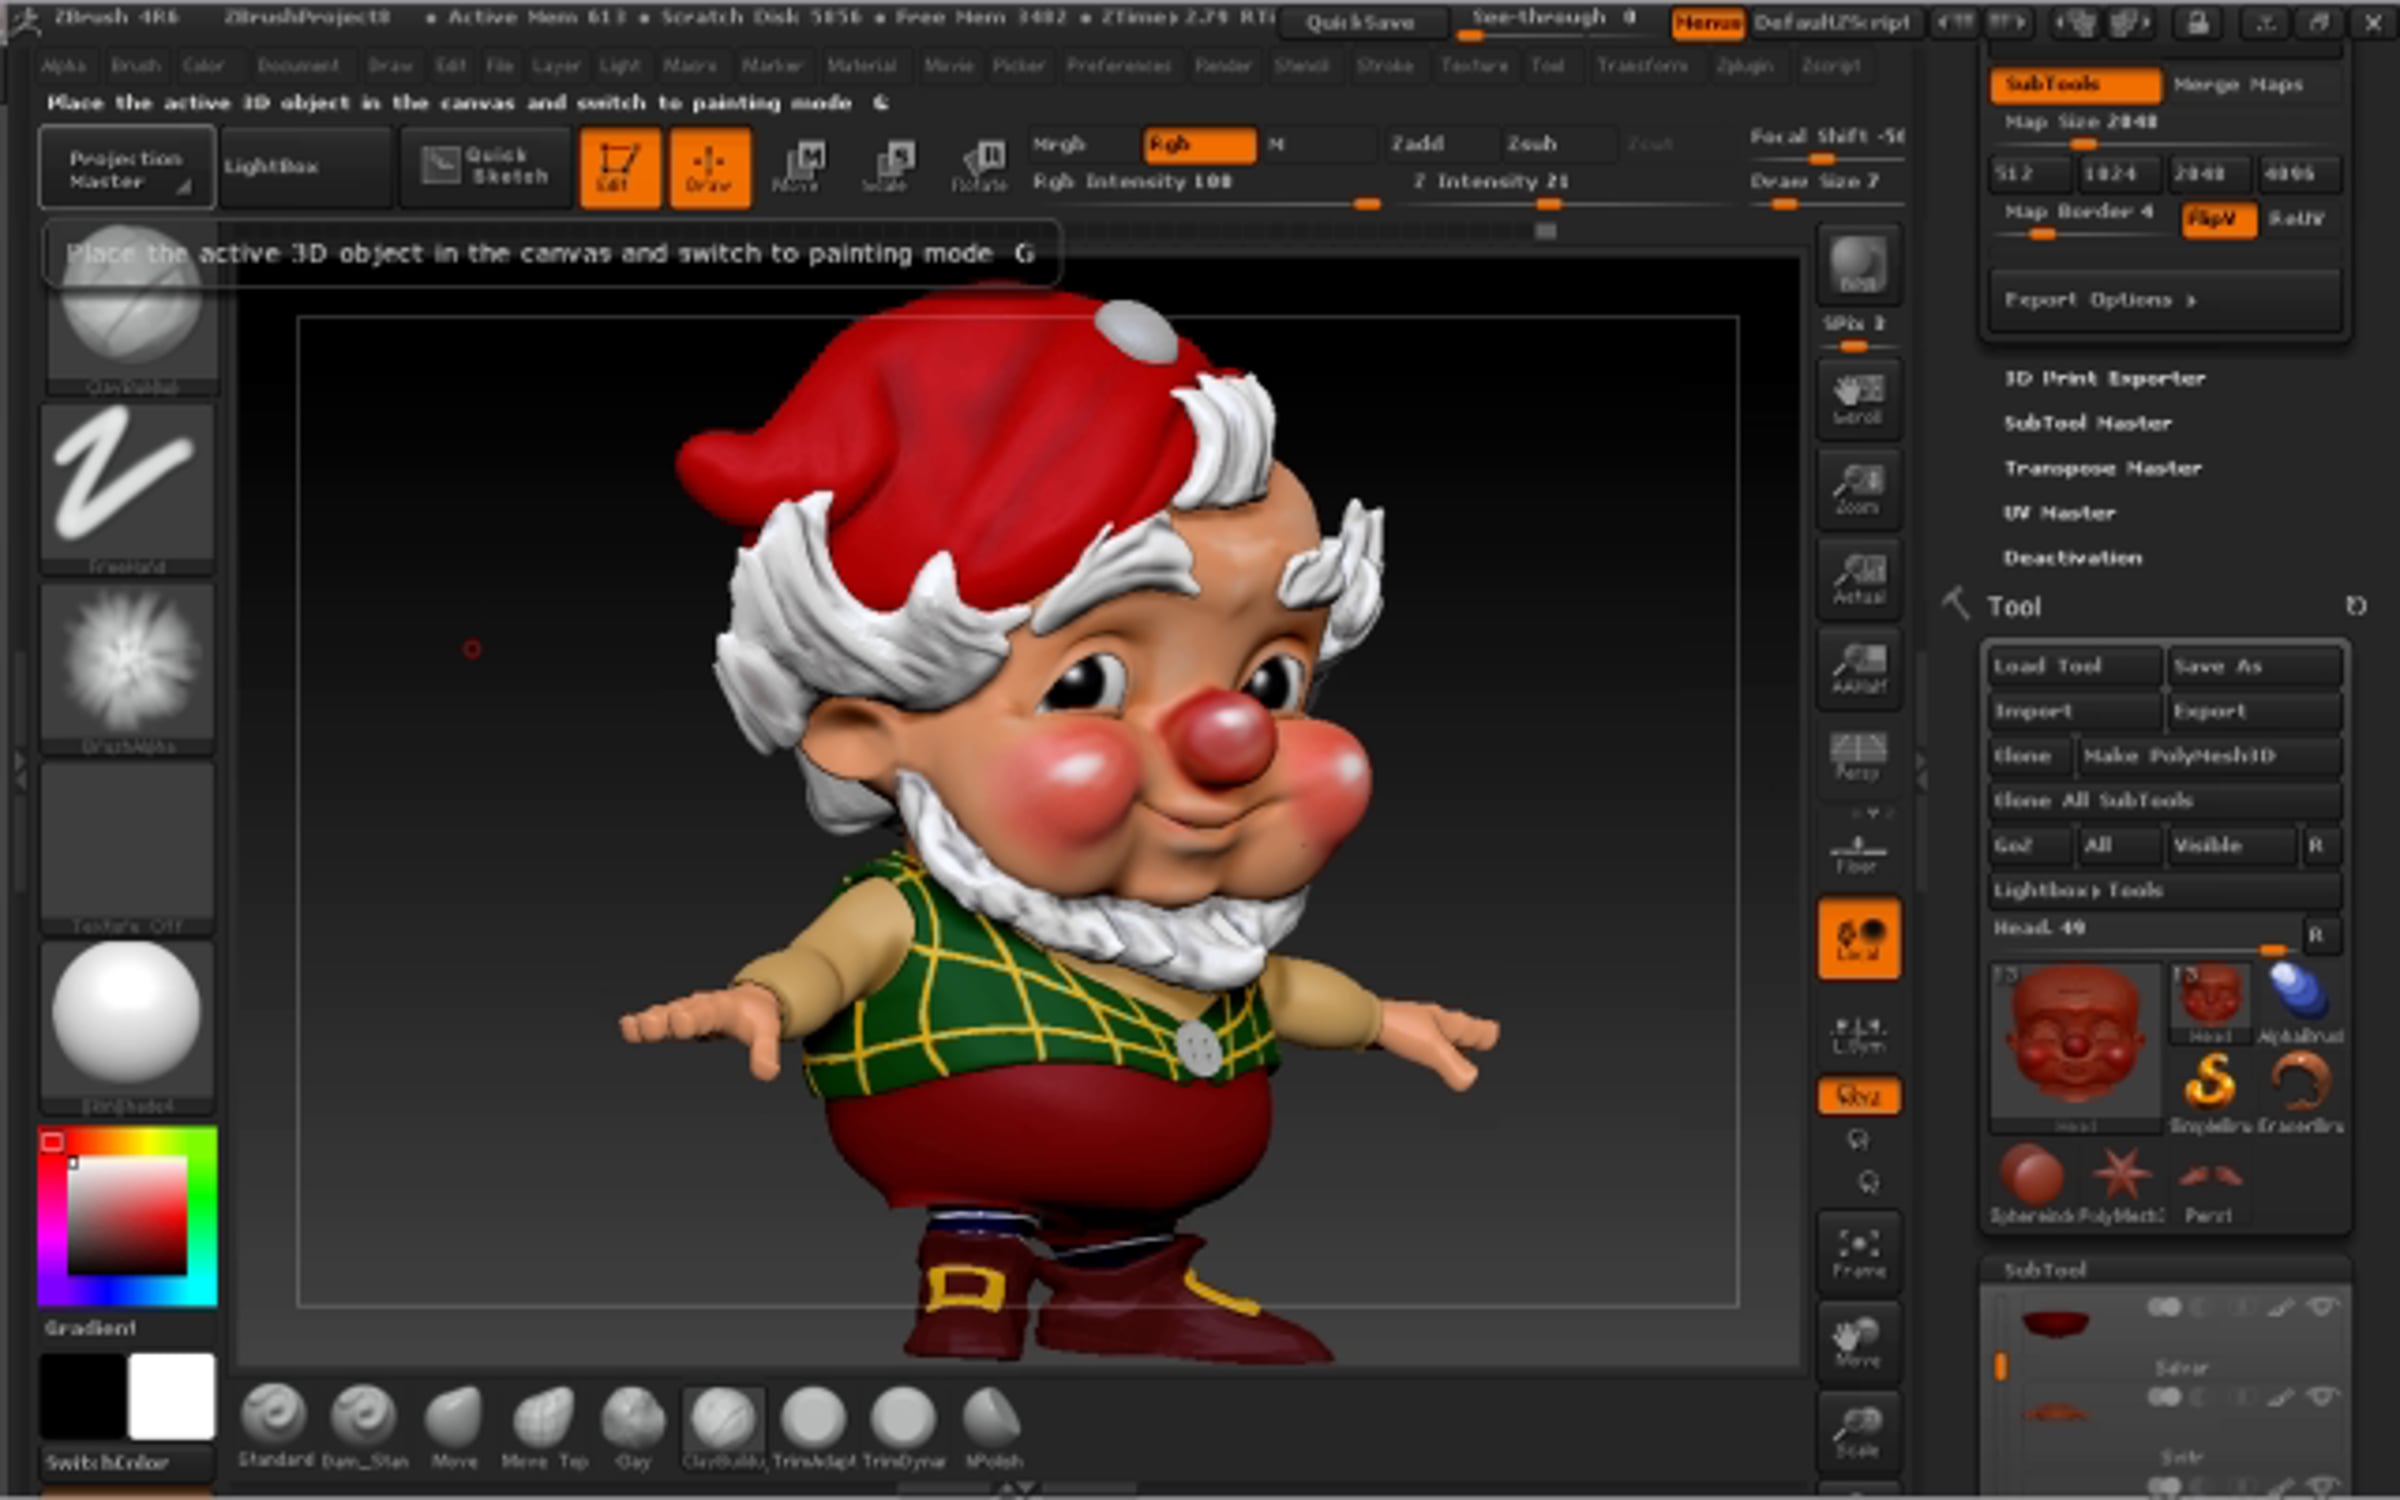
Task: Click the Rgb Intensity slider
Action: tap(1206, 187)
